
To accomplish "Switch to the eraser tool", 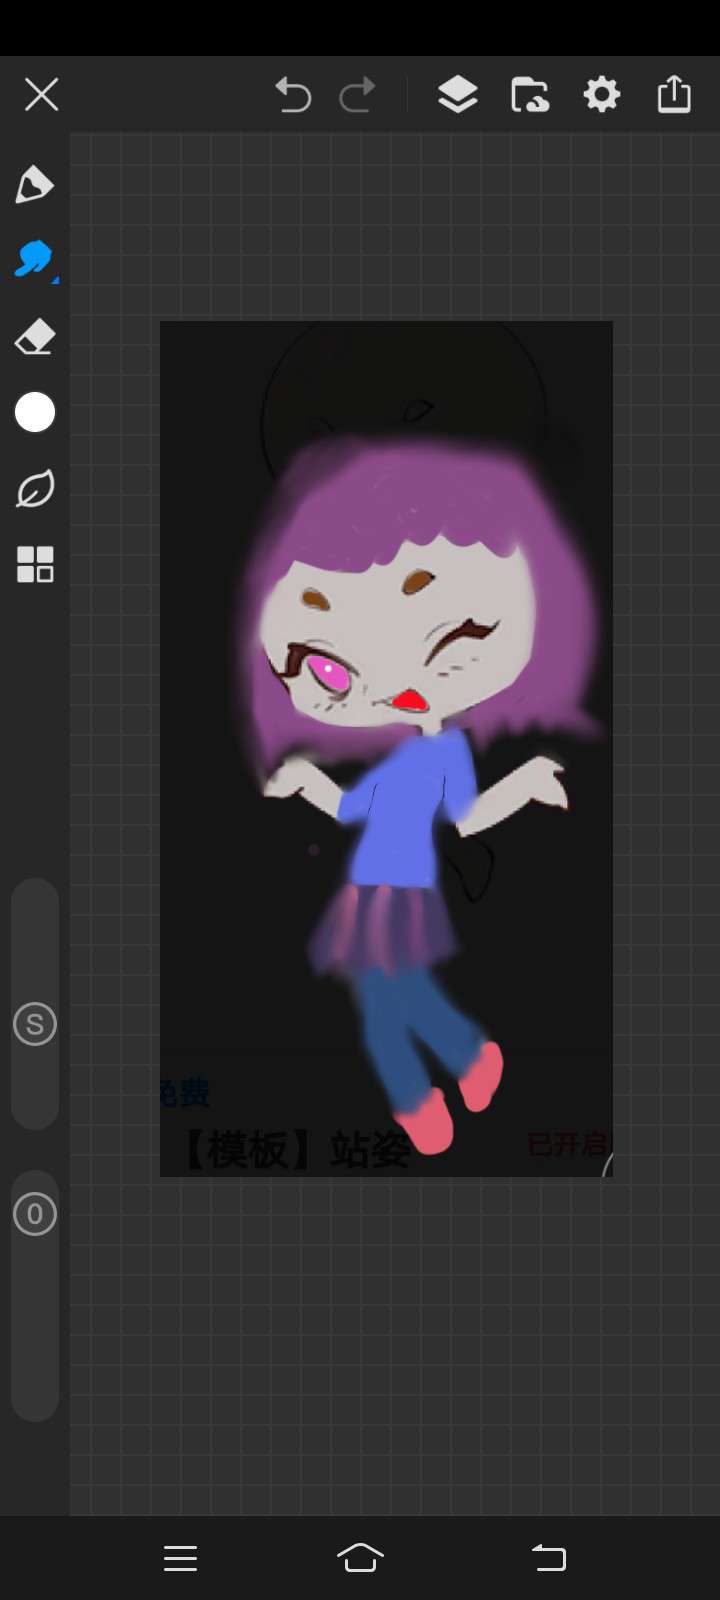I will [x=35, y=337].
